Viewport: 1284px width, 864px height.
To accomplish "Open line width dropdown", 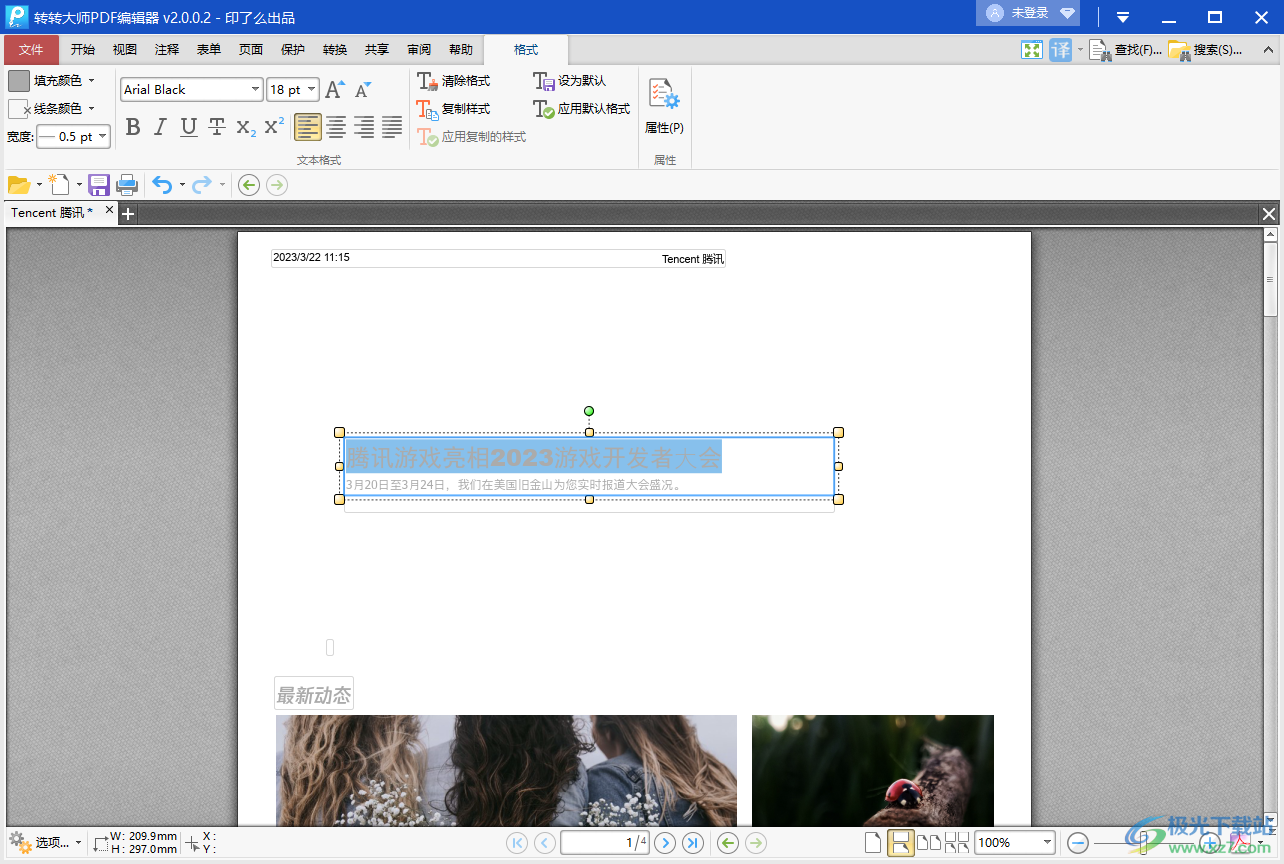I will (103, 137).
